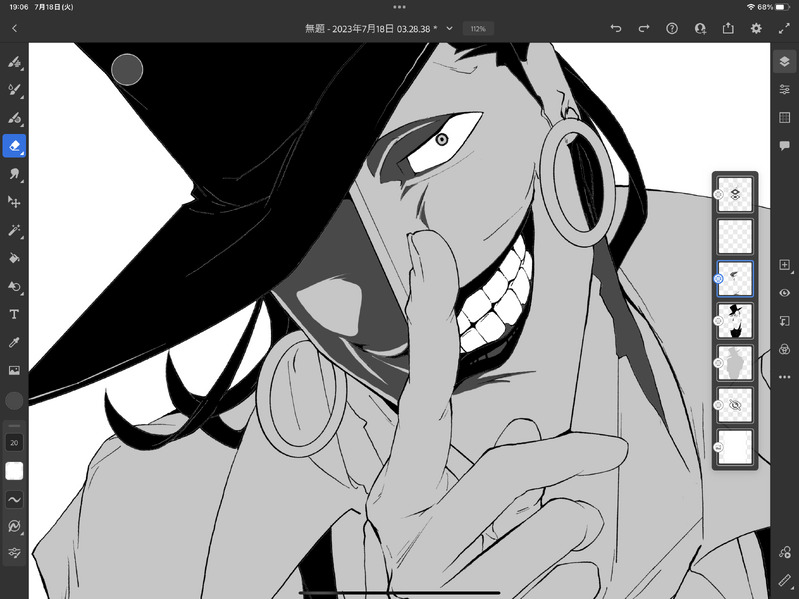Click the clip layer arrow icon
The width and height of the screenshot is (799, 599).
784,321
